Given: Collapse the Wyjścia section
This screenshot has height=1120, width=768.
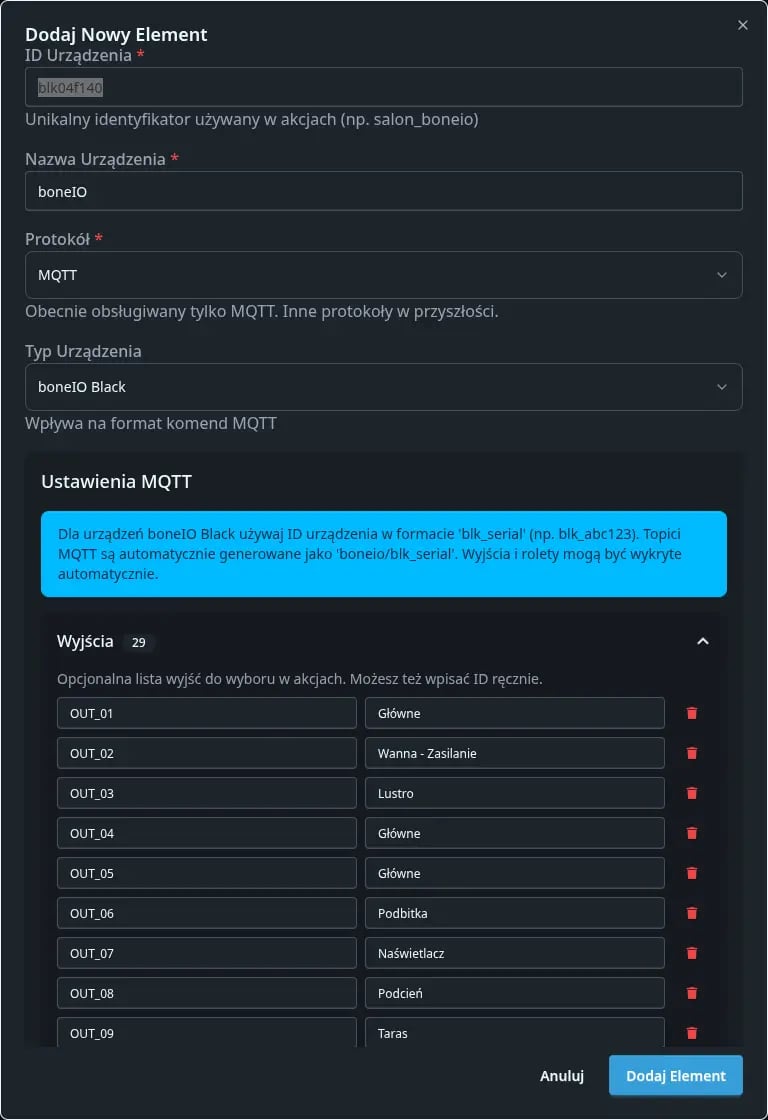Looking at the screenshot, I should [x=703, y=641].
